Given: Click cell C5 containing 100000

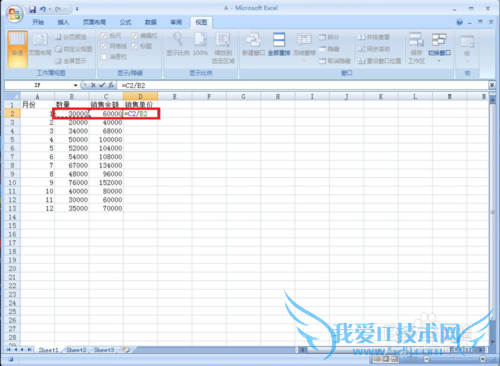Looking at the screenshot, I should [106, 140].
